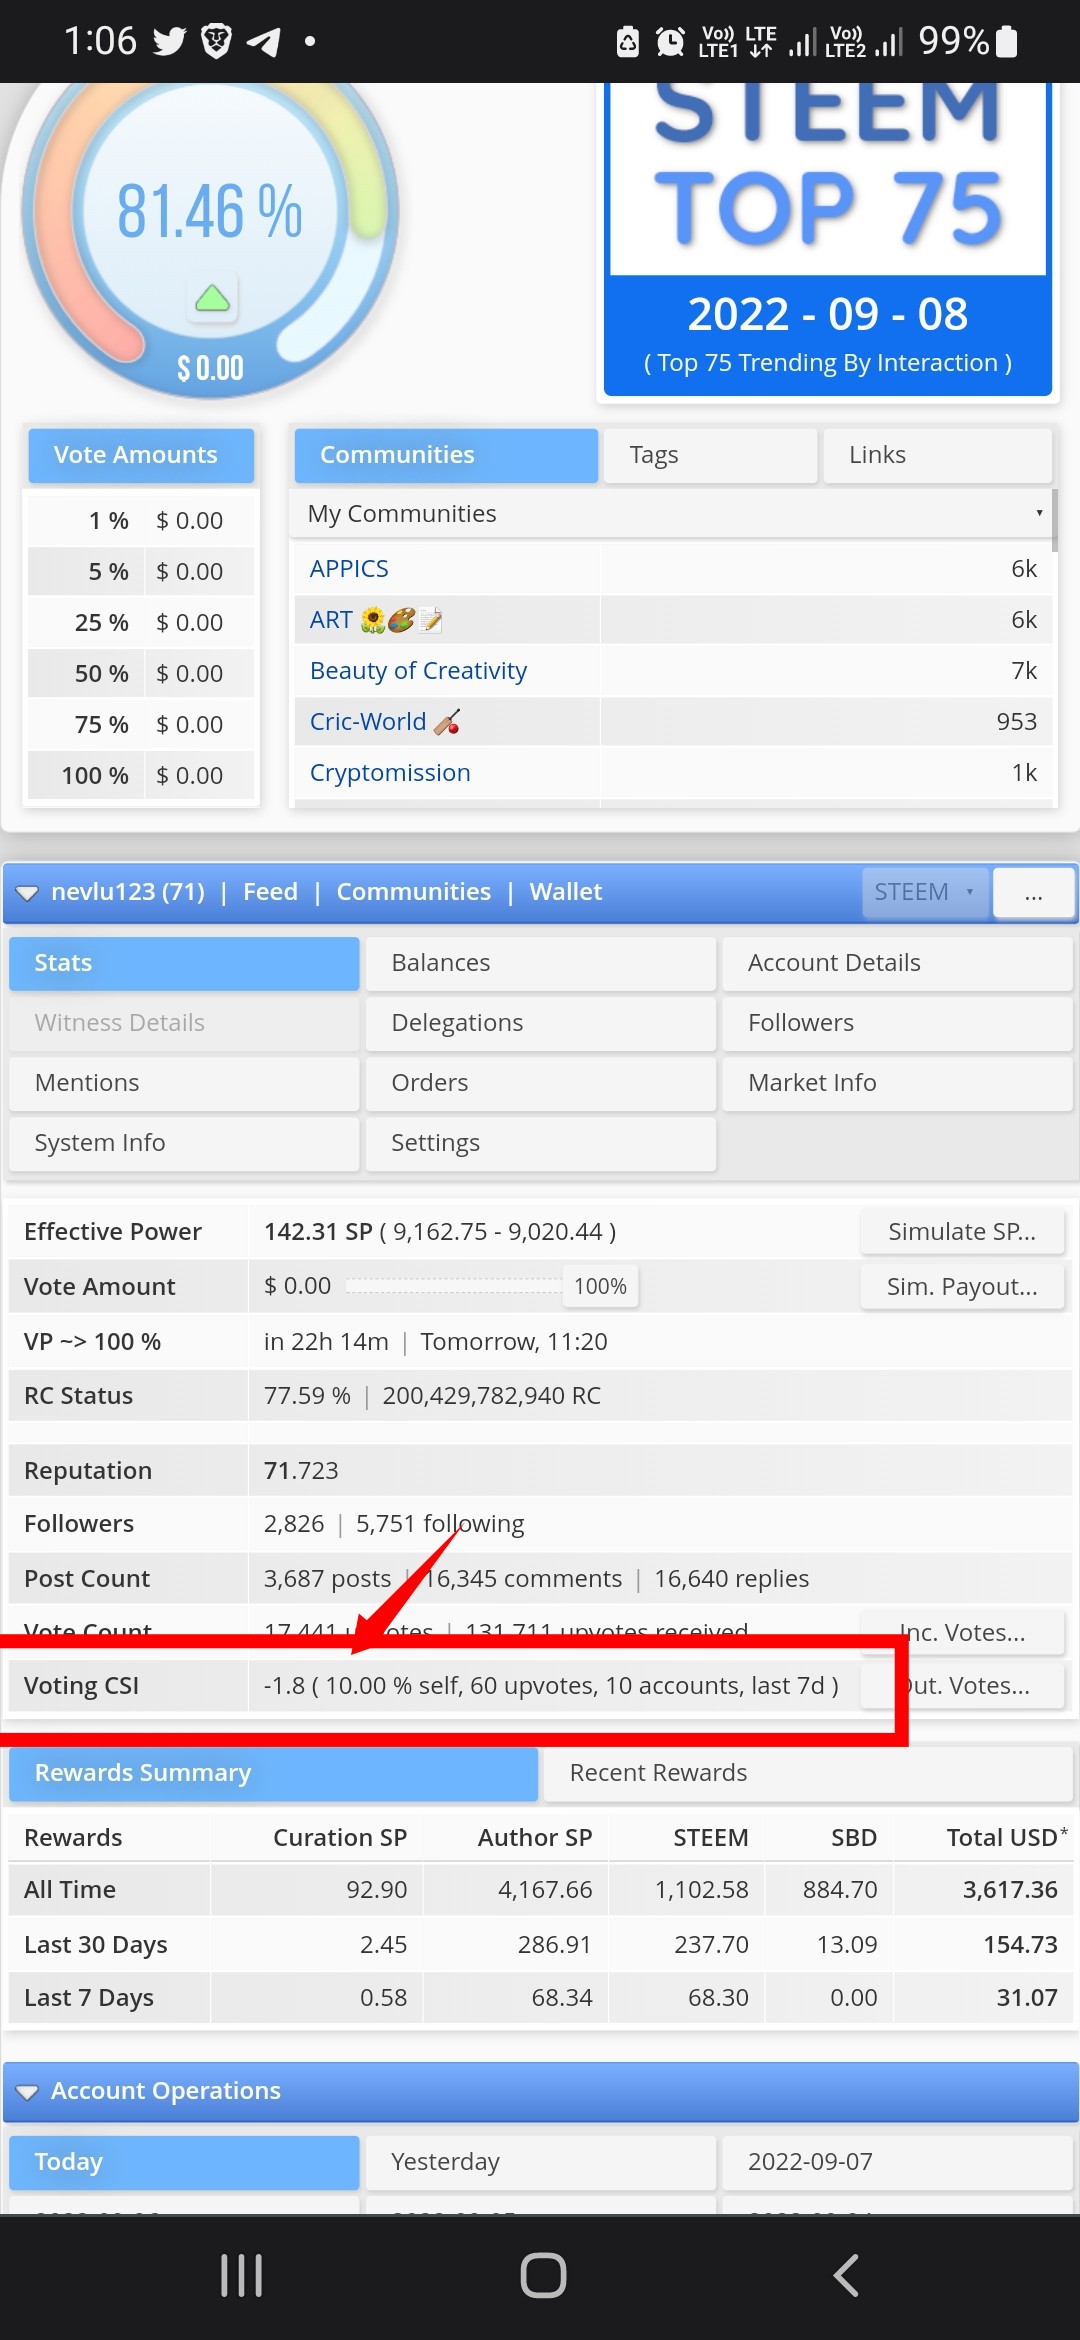Switch to Rewards Summary tab
1080x2340 pixels.
click(x=273, y=1773)
